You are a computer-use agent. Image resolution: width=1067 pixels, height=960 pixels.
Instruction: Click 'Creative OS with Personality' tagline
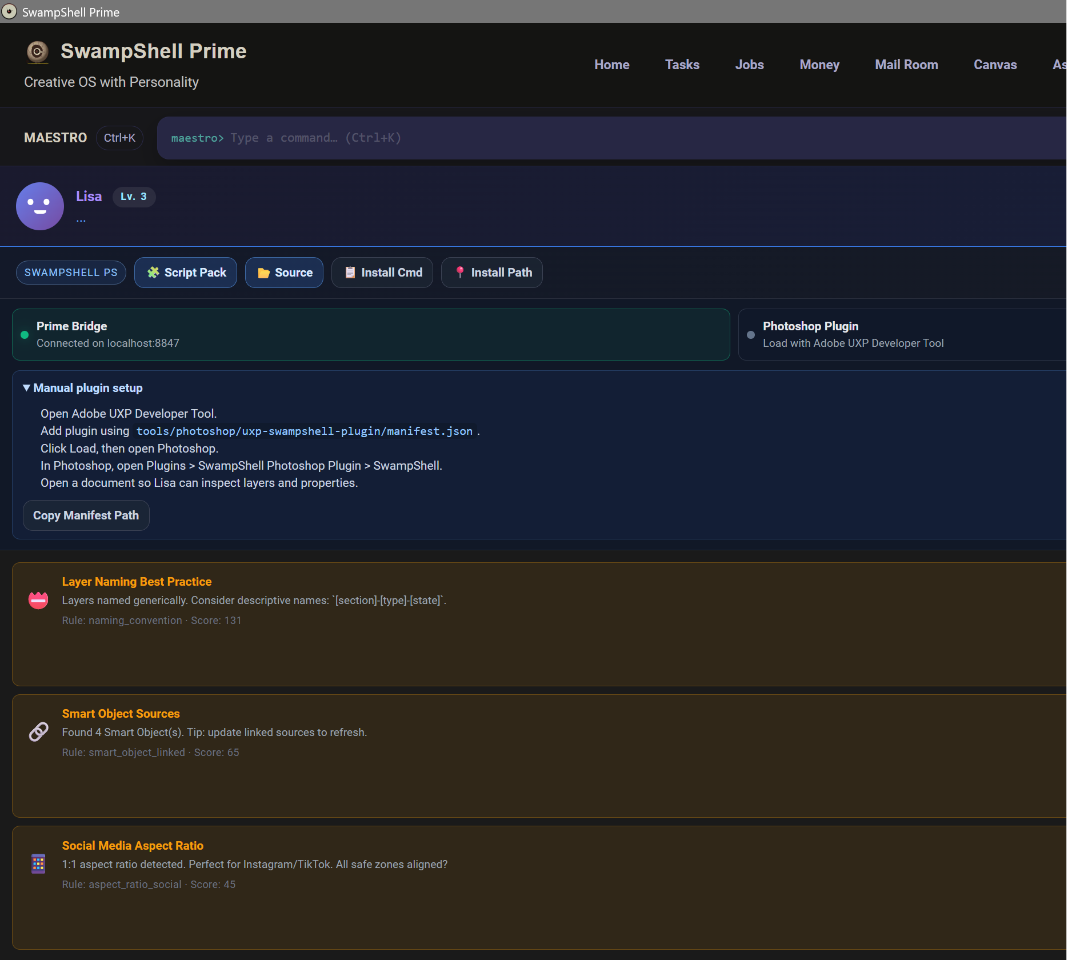pos(112,82)
